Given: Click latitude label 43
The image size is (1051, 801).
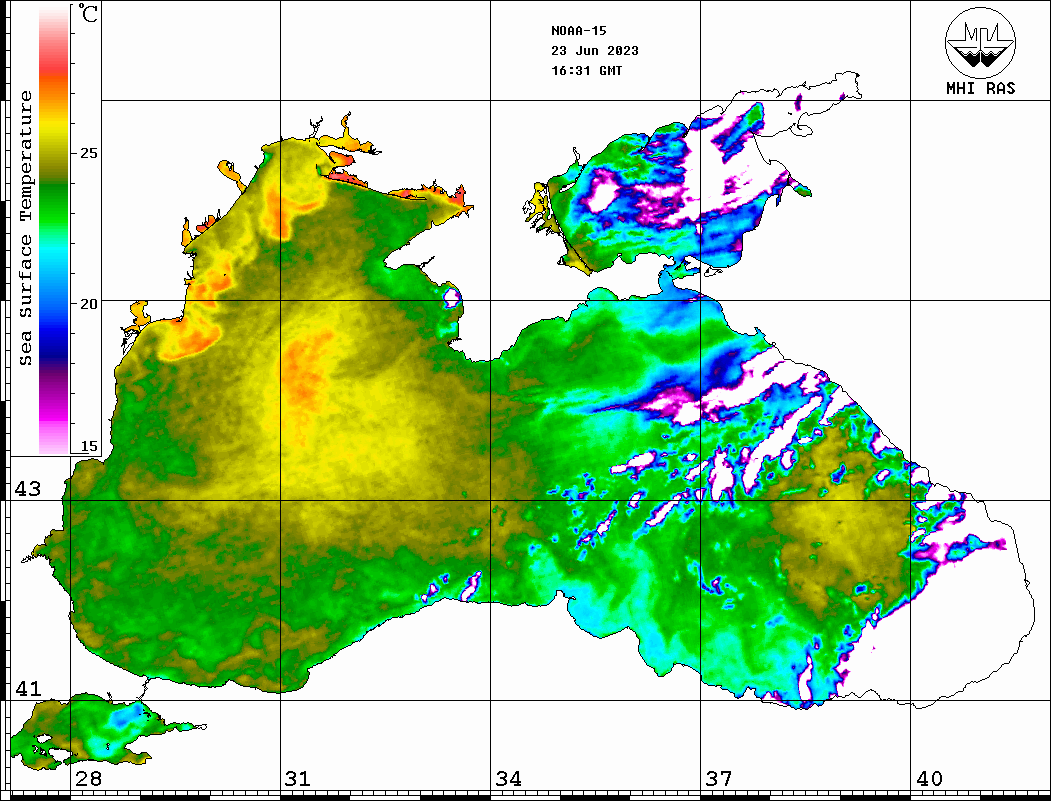Looking at the screenshot, I should [x=28, y=489].
